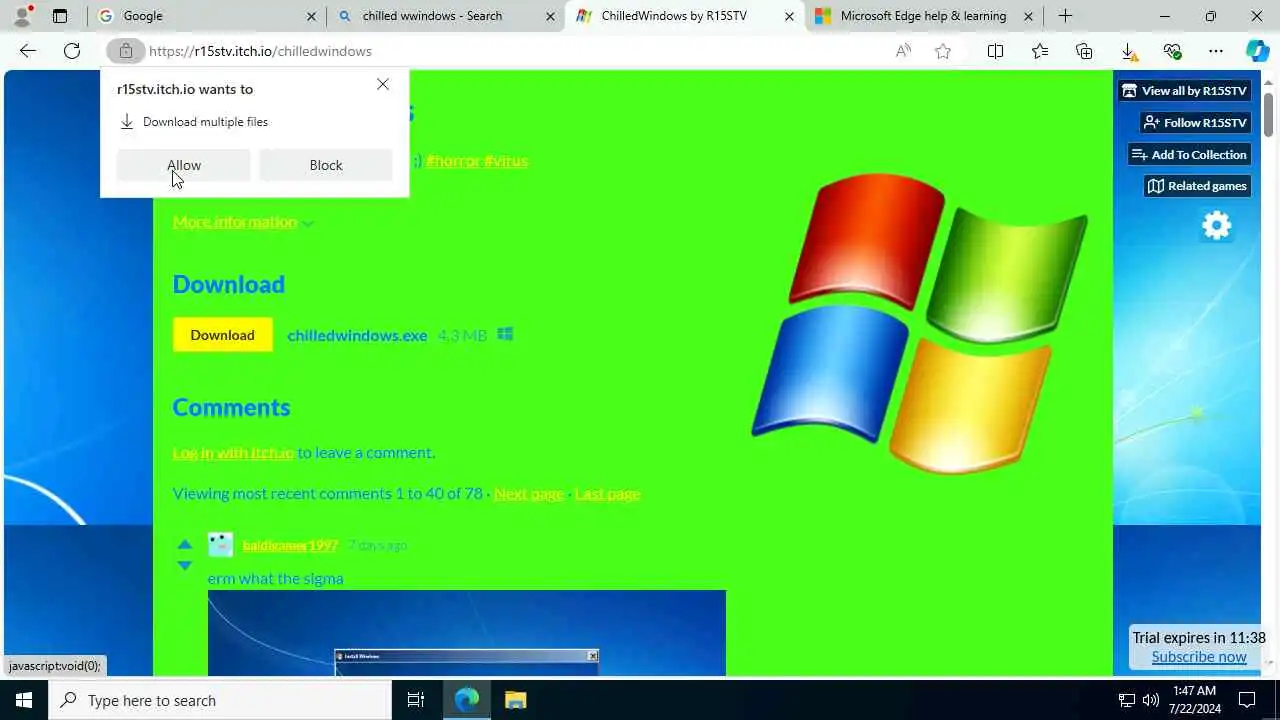The image size is (1280, 720).
Task: Open the #horror tag link
Action: 453,160
